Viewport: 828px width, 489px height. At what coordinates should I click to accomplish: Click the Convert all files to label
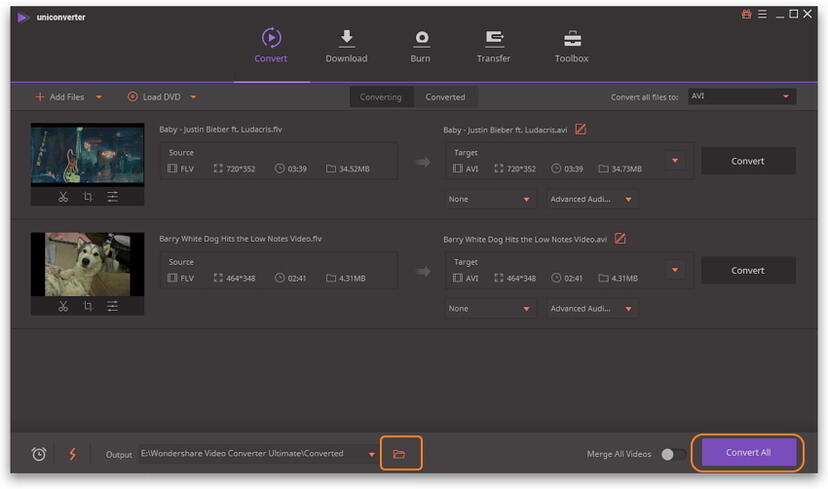(644, 97)
